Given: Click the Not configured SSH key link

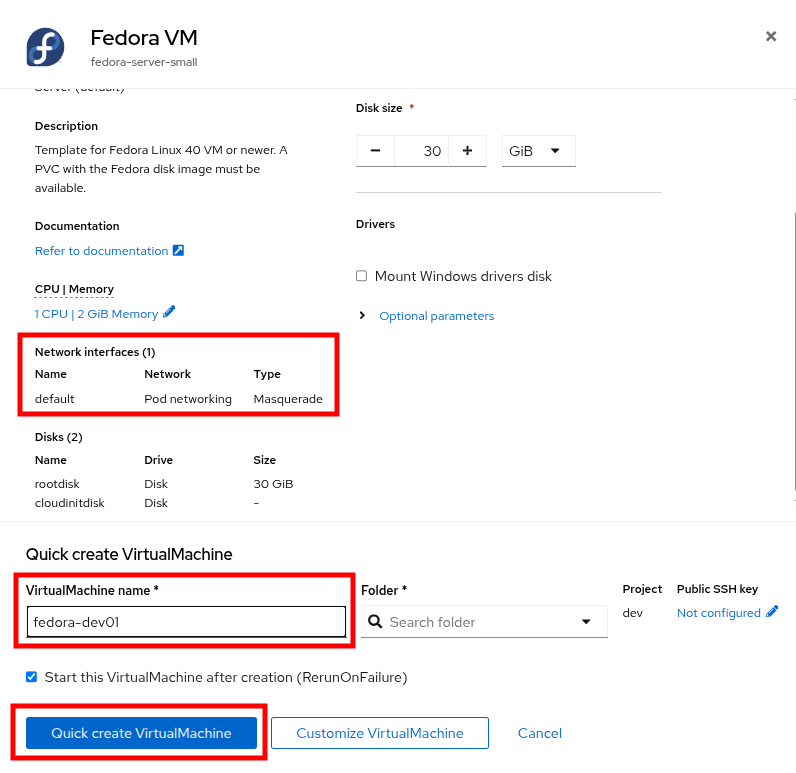Looking at the screenshot, I should tap(718, 613).
